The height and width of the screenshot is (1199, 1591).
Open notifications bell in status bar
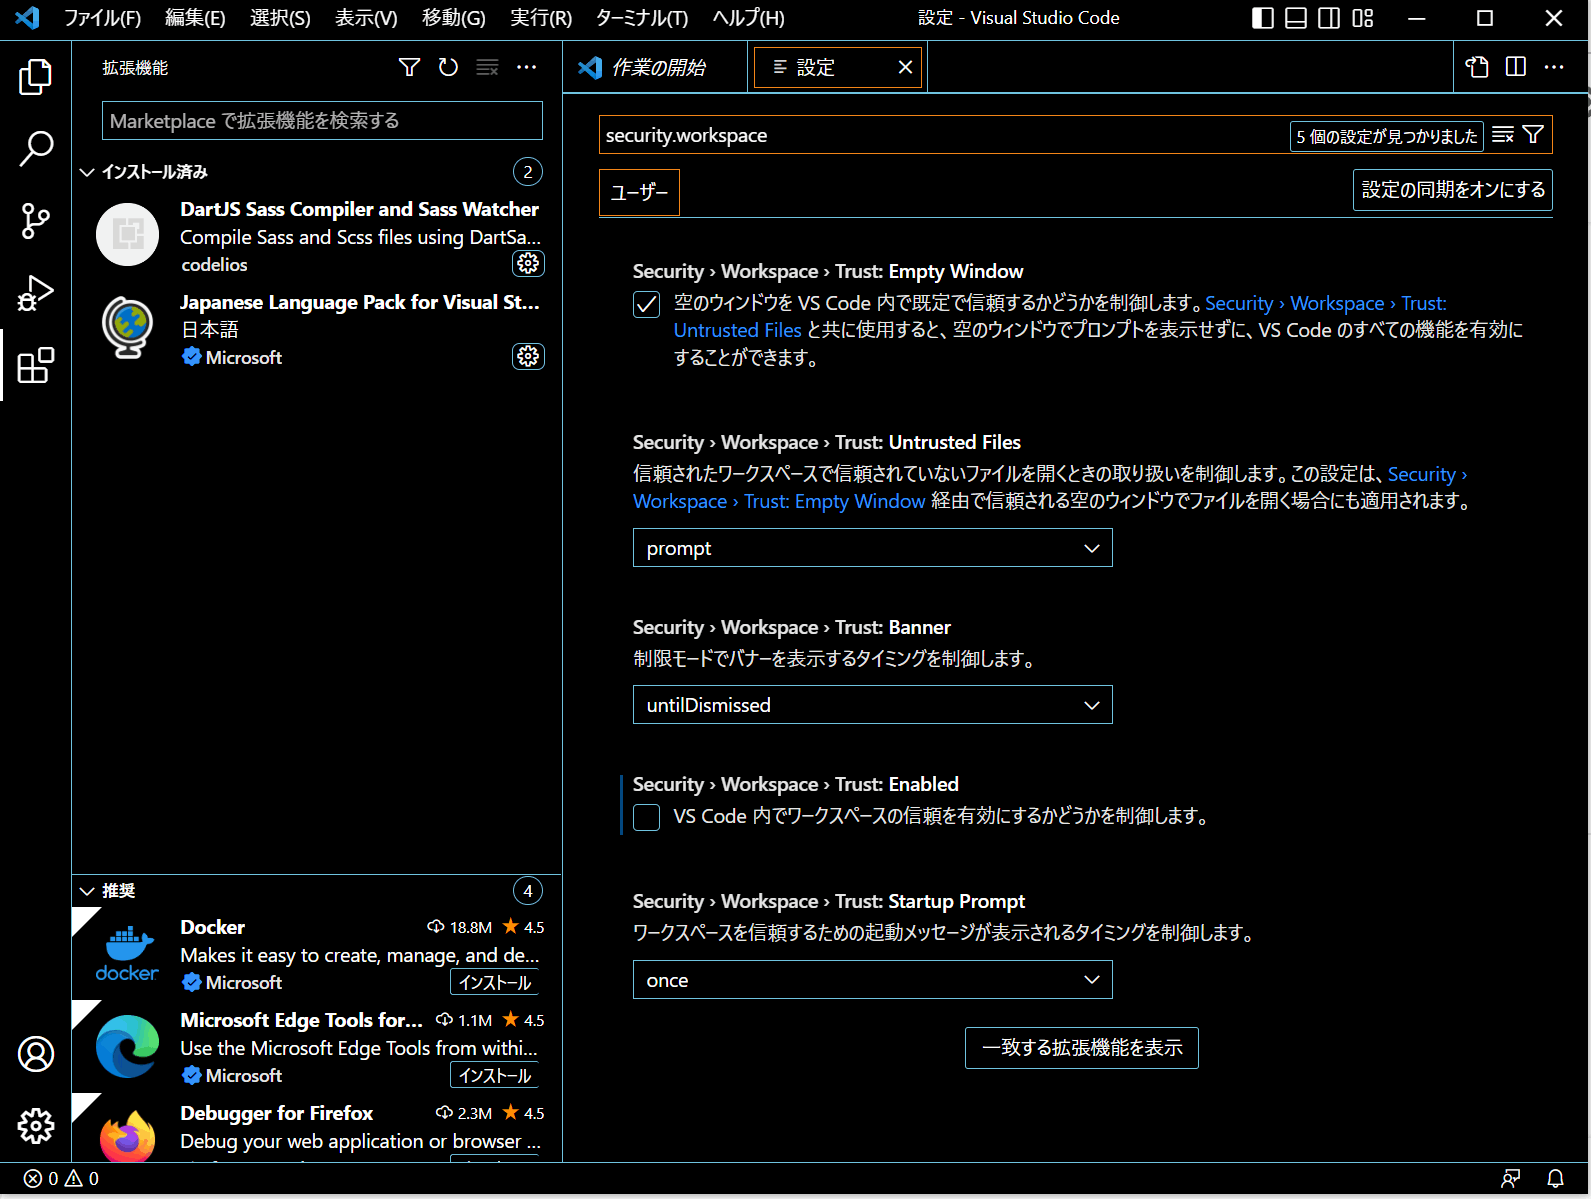pos(1556,1179)
